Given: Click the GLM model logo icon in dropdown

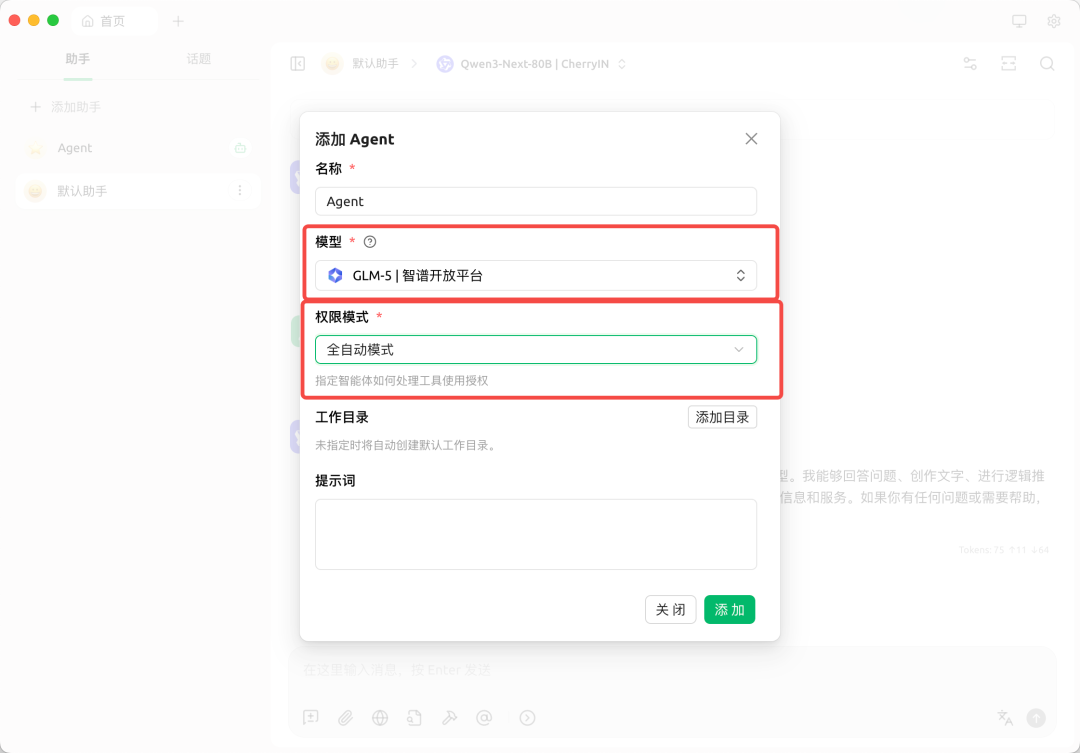Looking at the screenshot, I should [x=335, y=276].
